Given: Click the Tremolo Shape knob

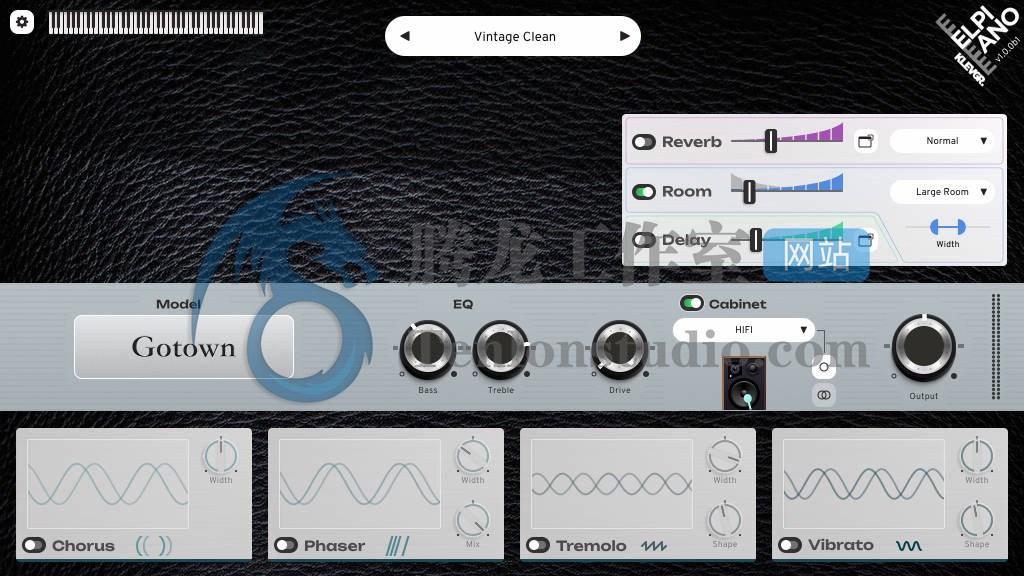Looking at the screenshot, I should pyautogui.click(x=725, y=520).
